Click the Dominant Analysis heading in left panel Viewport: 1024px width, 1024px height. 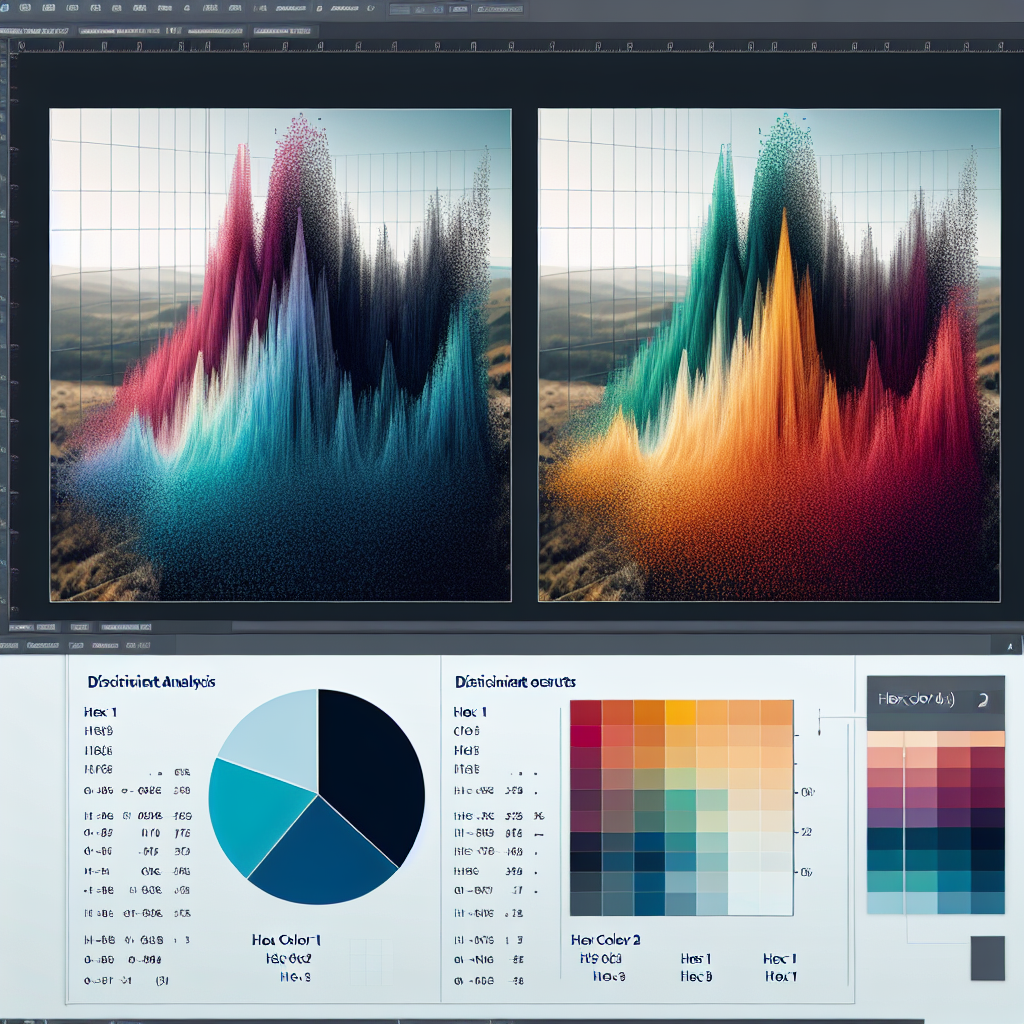(150, 682)
